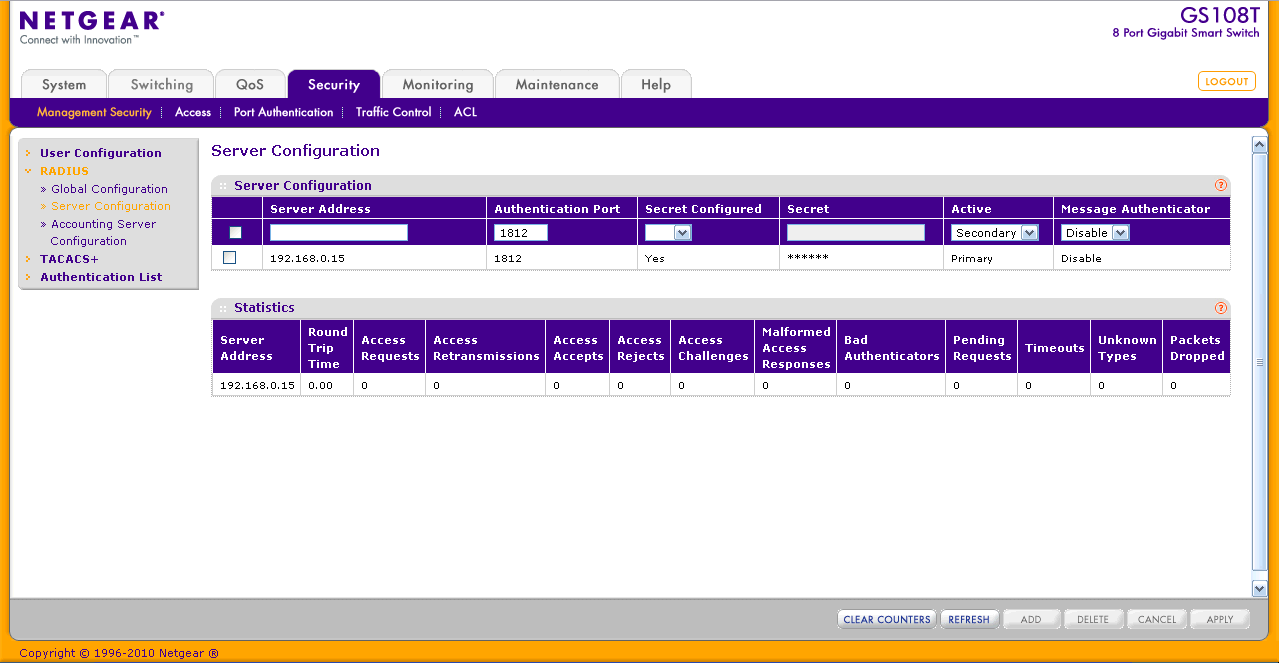
Task: Open help icon for Statistics section
Action: point(1220,308)
